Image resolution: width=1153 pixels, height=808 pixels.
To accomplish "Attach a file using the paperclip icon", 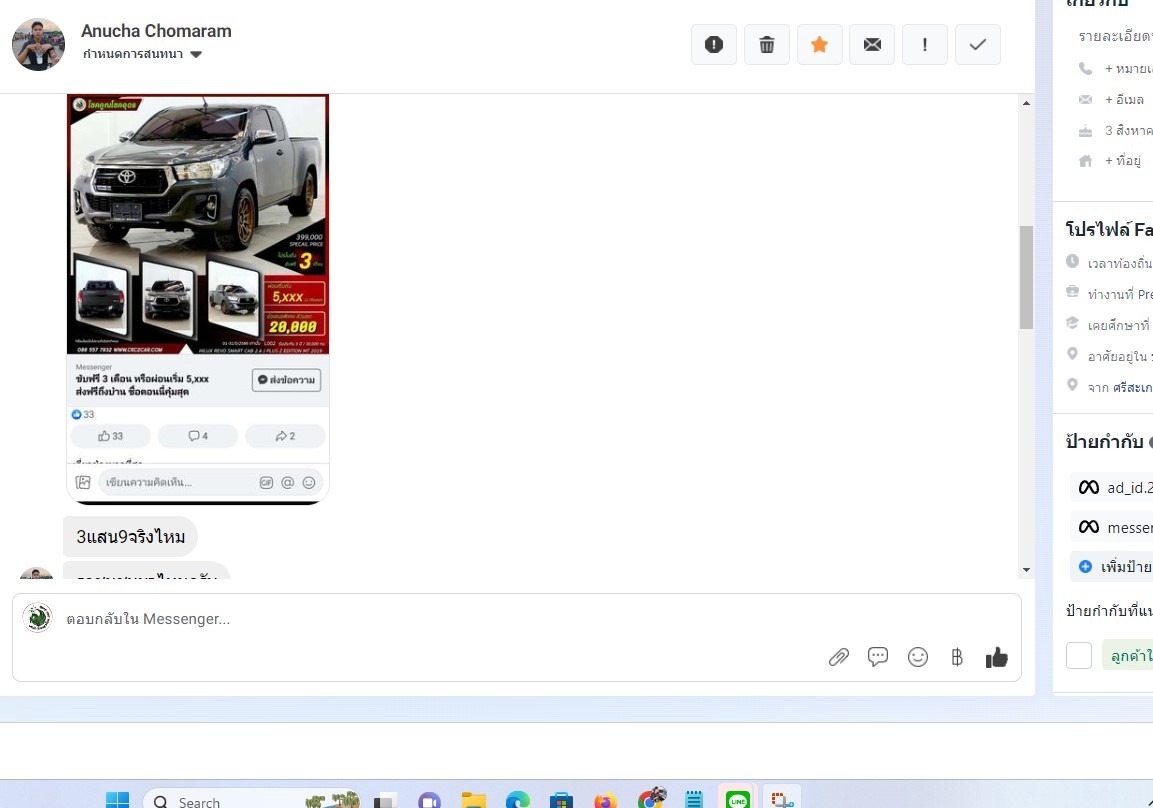I will tap(838, 657).
